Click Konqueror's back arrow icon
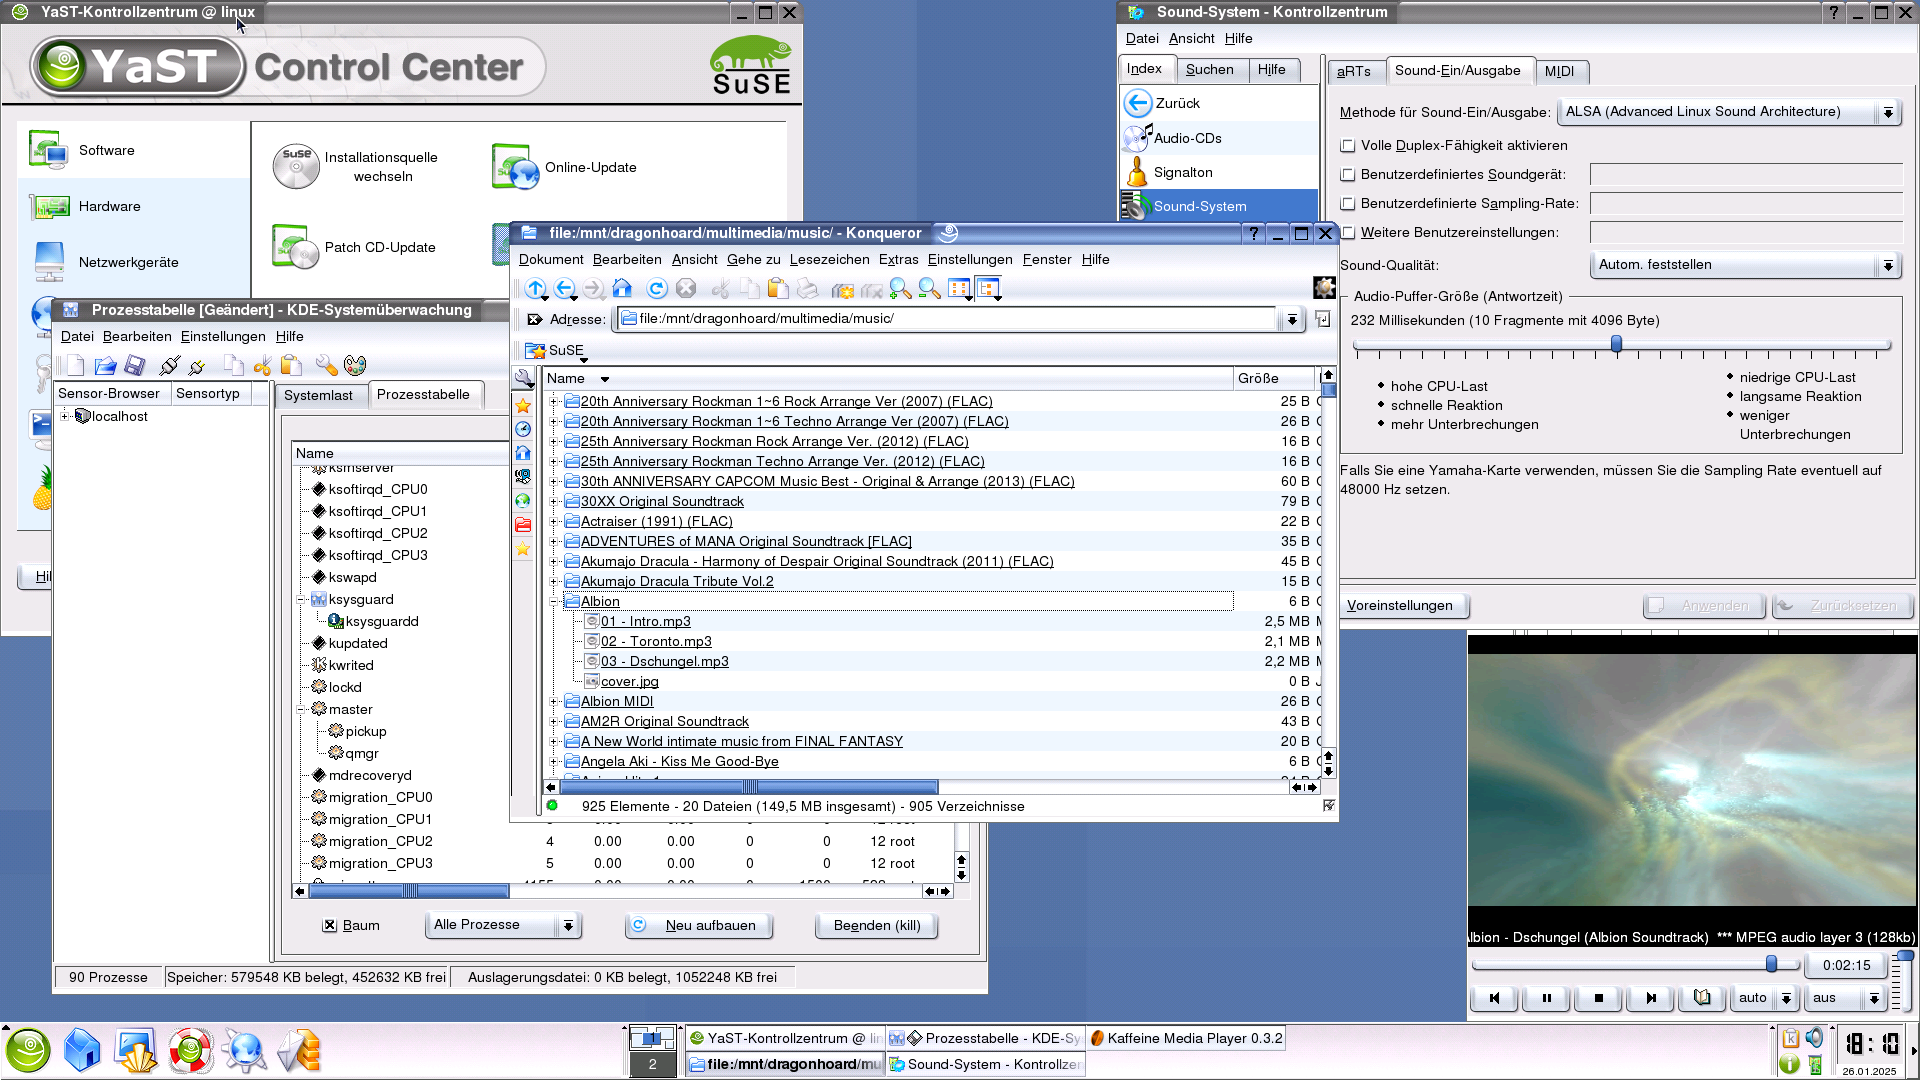1920x1080 pixels. click(x=565, y=289)
